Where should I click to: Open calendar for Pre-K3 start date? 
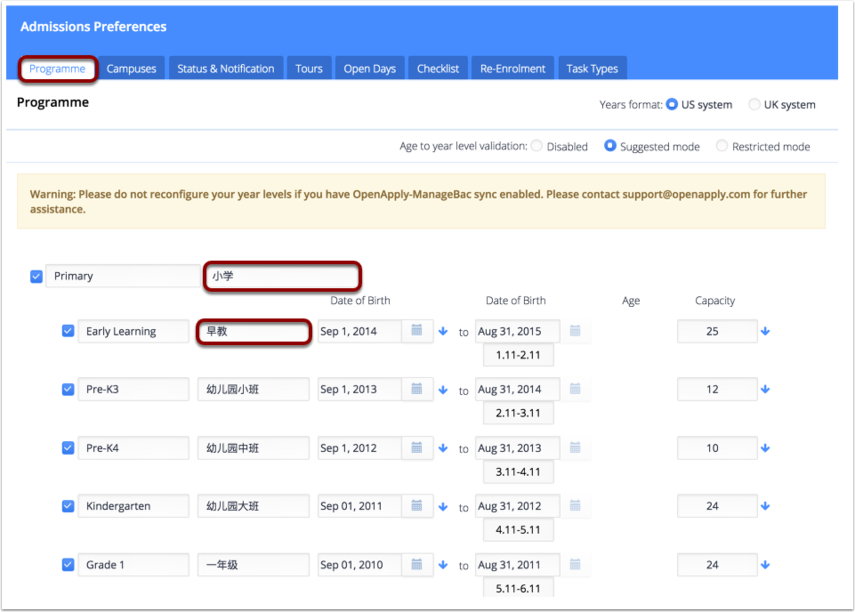coord(417,389)
